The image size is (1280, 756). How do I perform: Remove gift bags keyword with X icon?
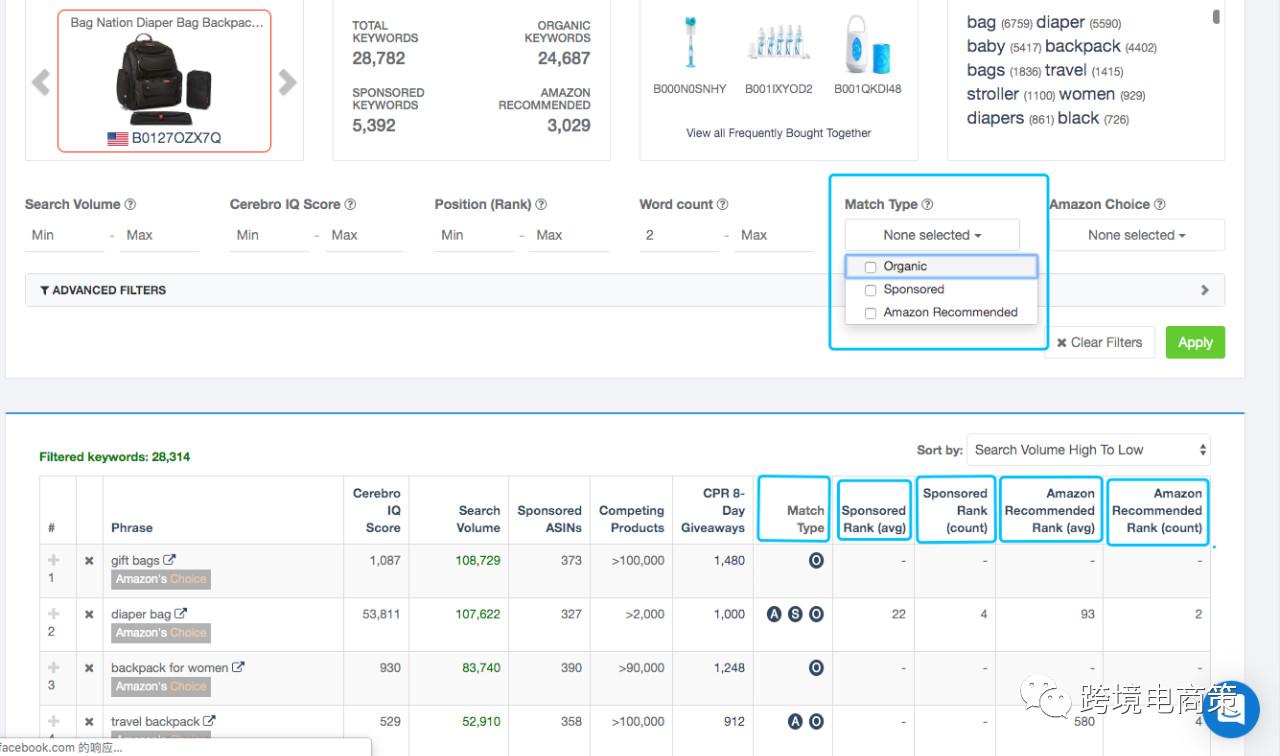pyautogui.click(x=89, y=561)
